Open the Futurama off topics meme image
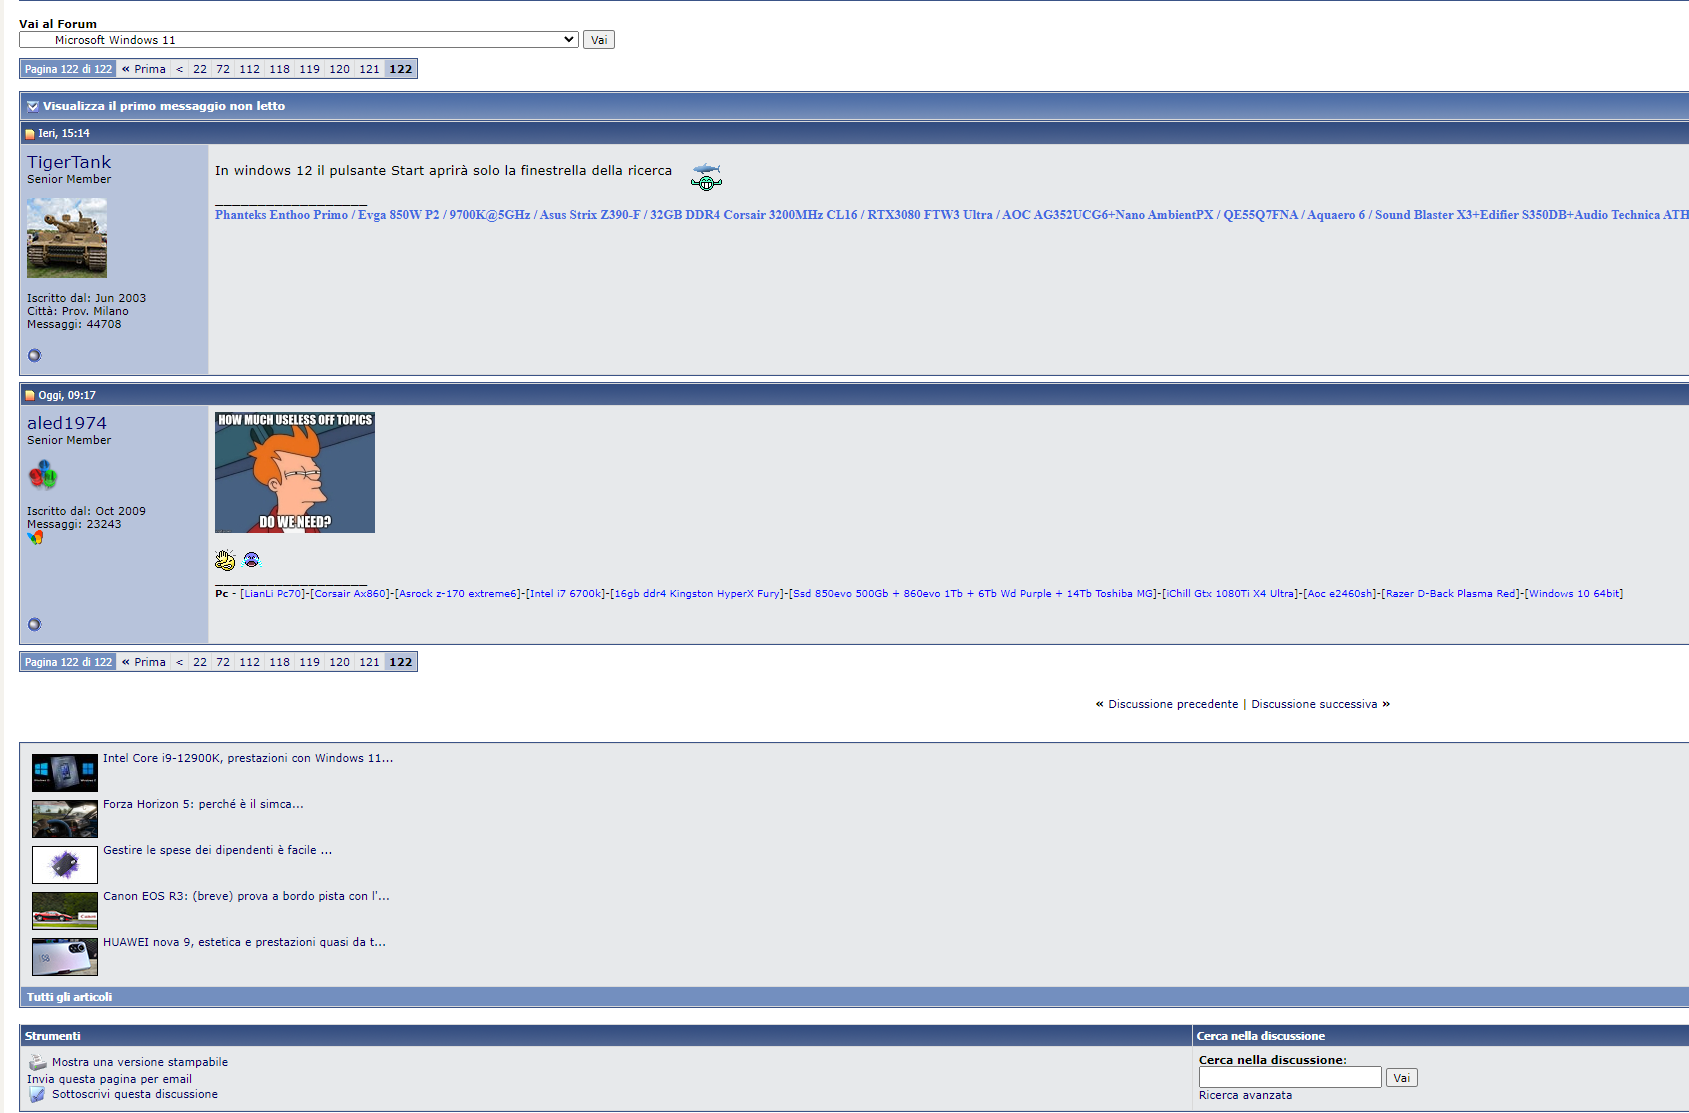 [295, 472]
